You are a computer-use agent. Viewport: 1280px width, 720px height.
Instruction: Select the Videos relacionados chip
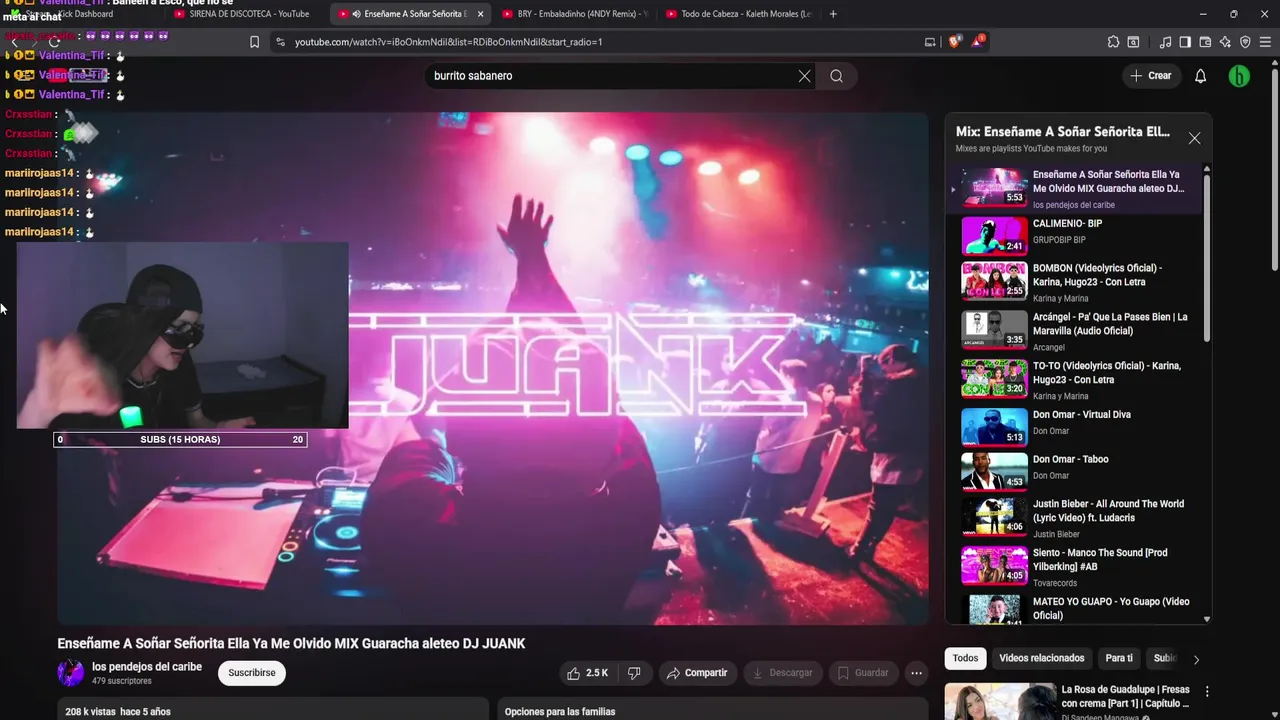pyautogui.click(x=1041, y=658)
